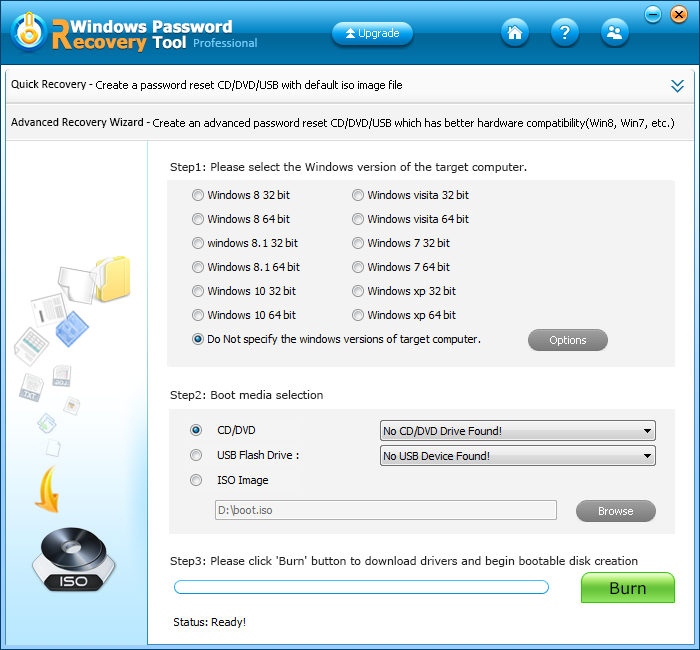Image resolution: width=700 pixels, height=650 pixels.
Task: Click the Browse button for ISO path
Action: (x=615, y=511)
